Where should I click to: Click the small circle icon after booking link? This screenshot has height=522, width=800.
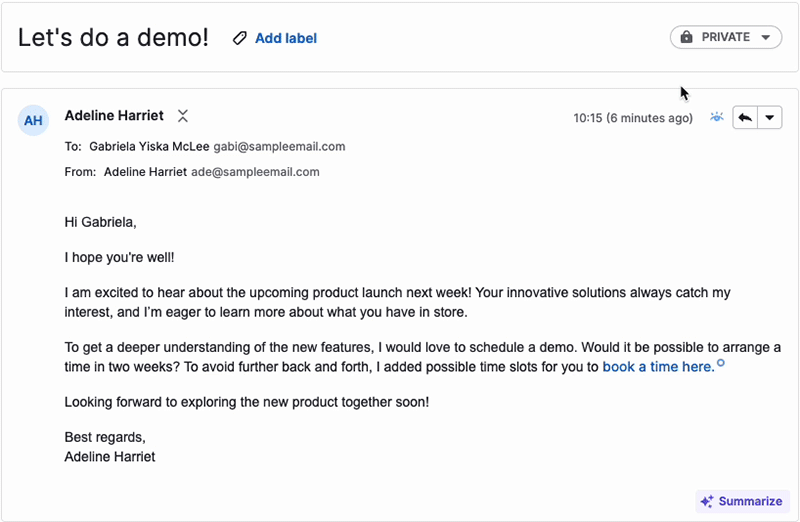[x=721, y=363]
